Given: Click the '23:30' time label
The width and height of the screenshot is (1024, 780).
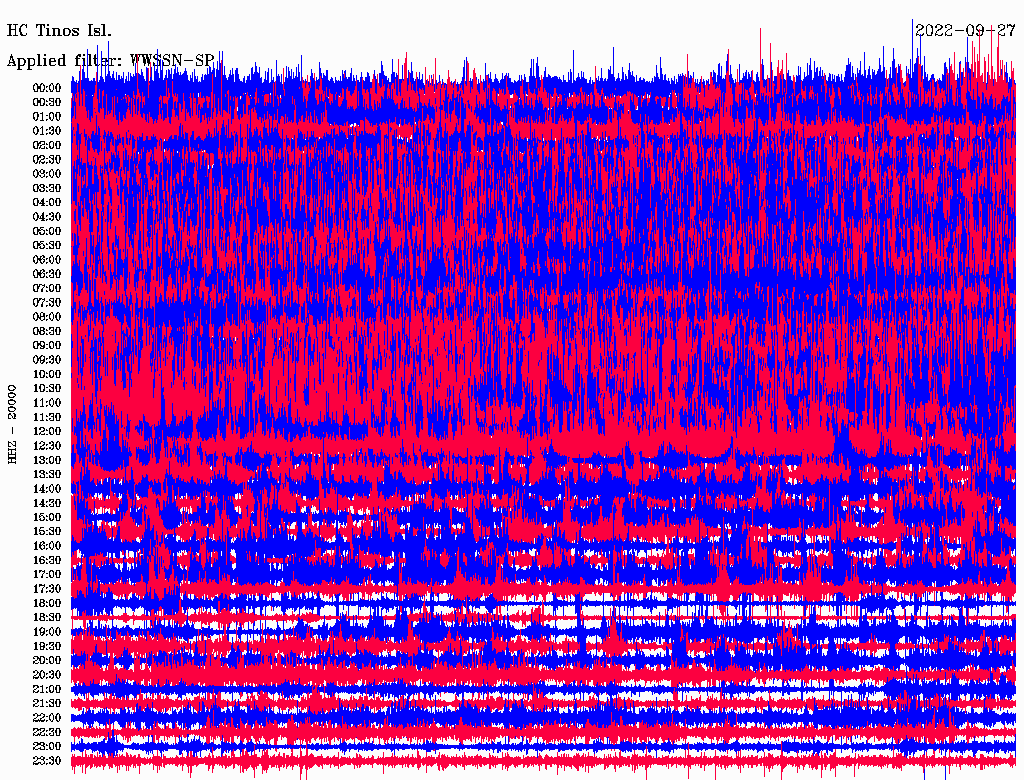Looking at the screenshot, I should tap(47, 761).
